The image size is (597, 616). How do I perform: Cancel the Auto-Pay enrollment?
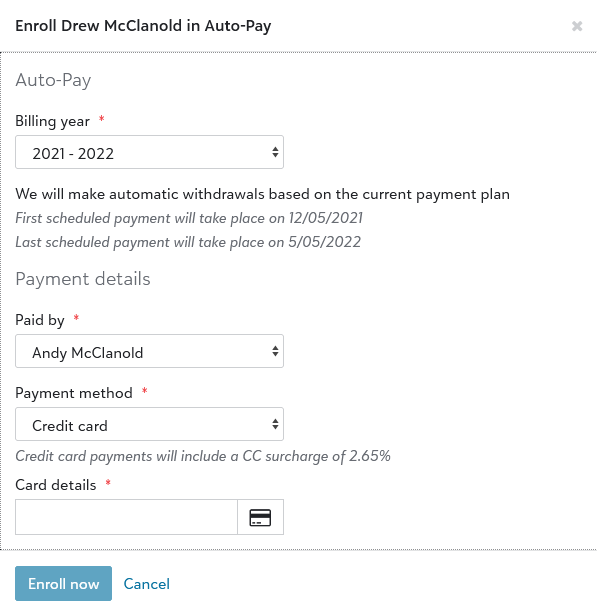[147, 584]
